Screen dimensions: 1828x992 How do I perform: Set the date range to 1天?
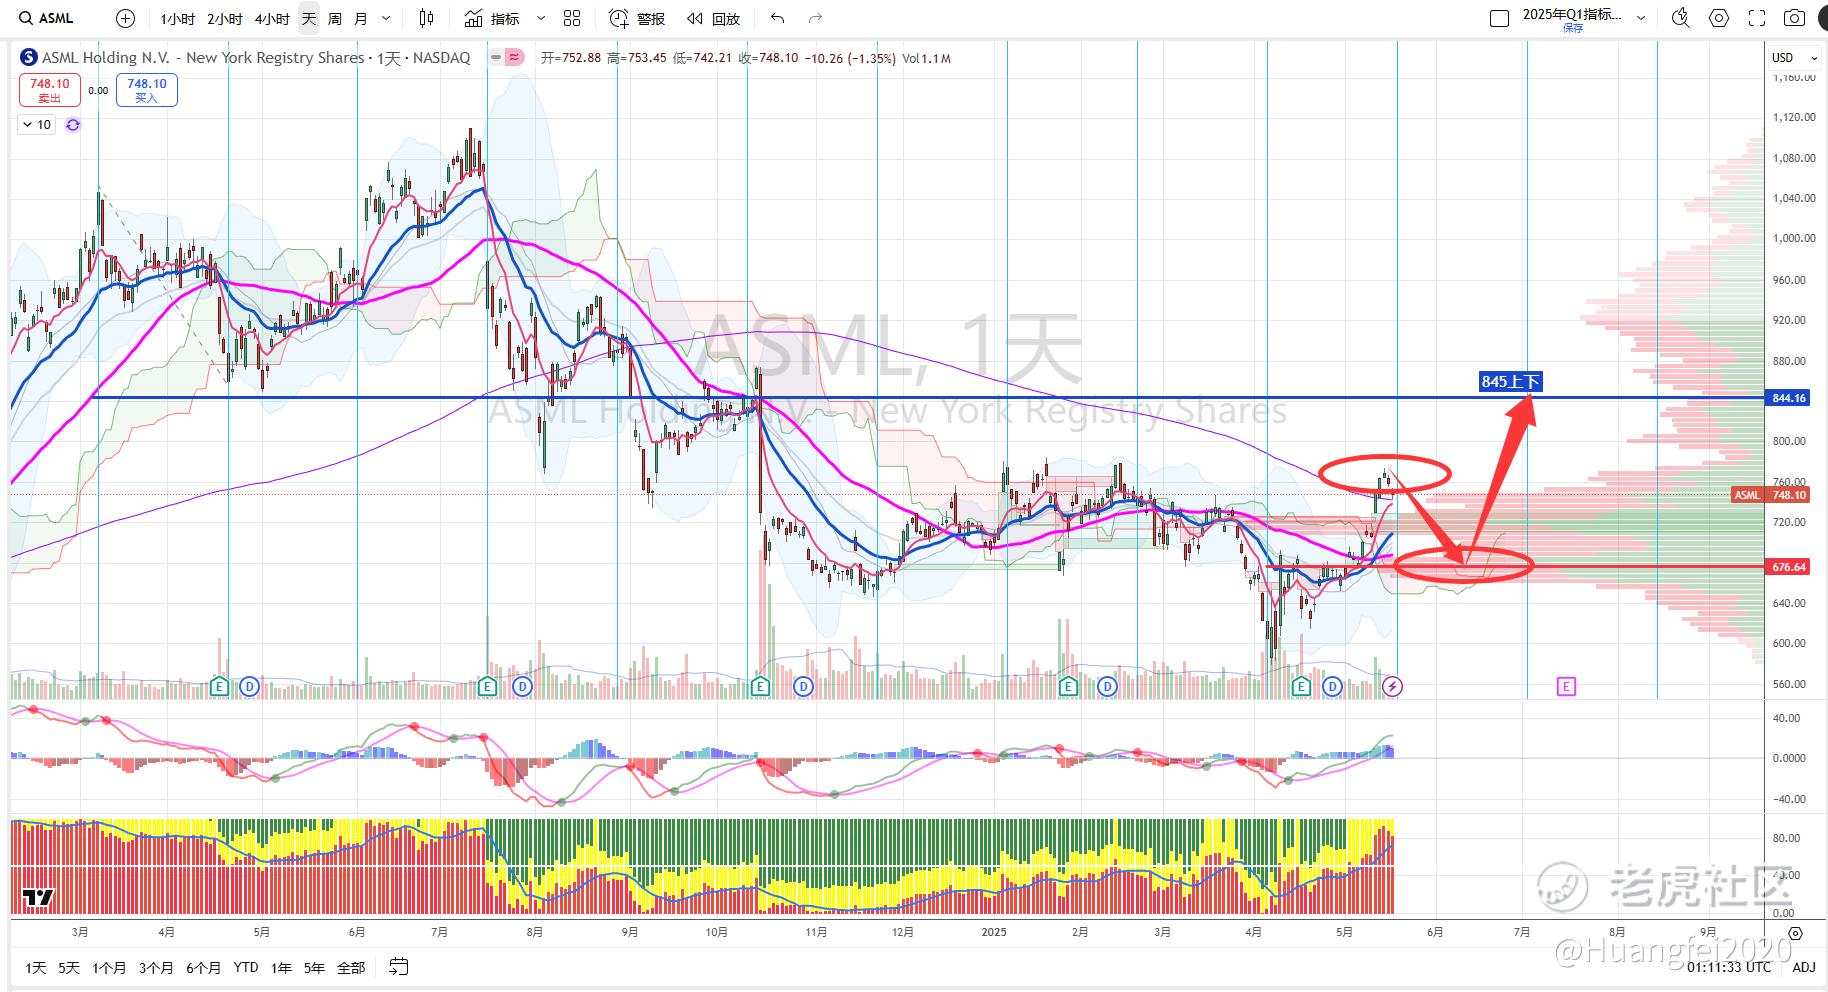point(36,967)
